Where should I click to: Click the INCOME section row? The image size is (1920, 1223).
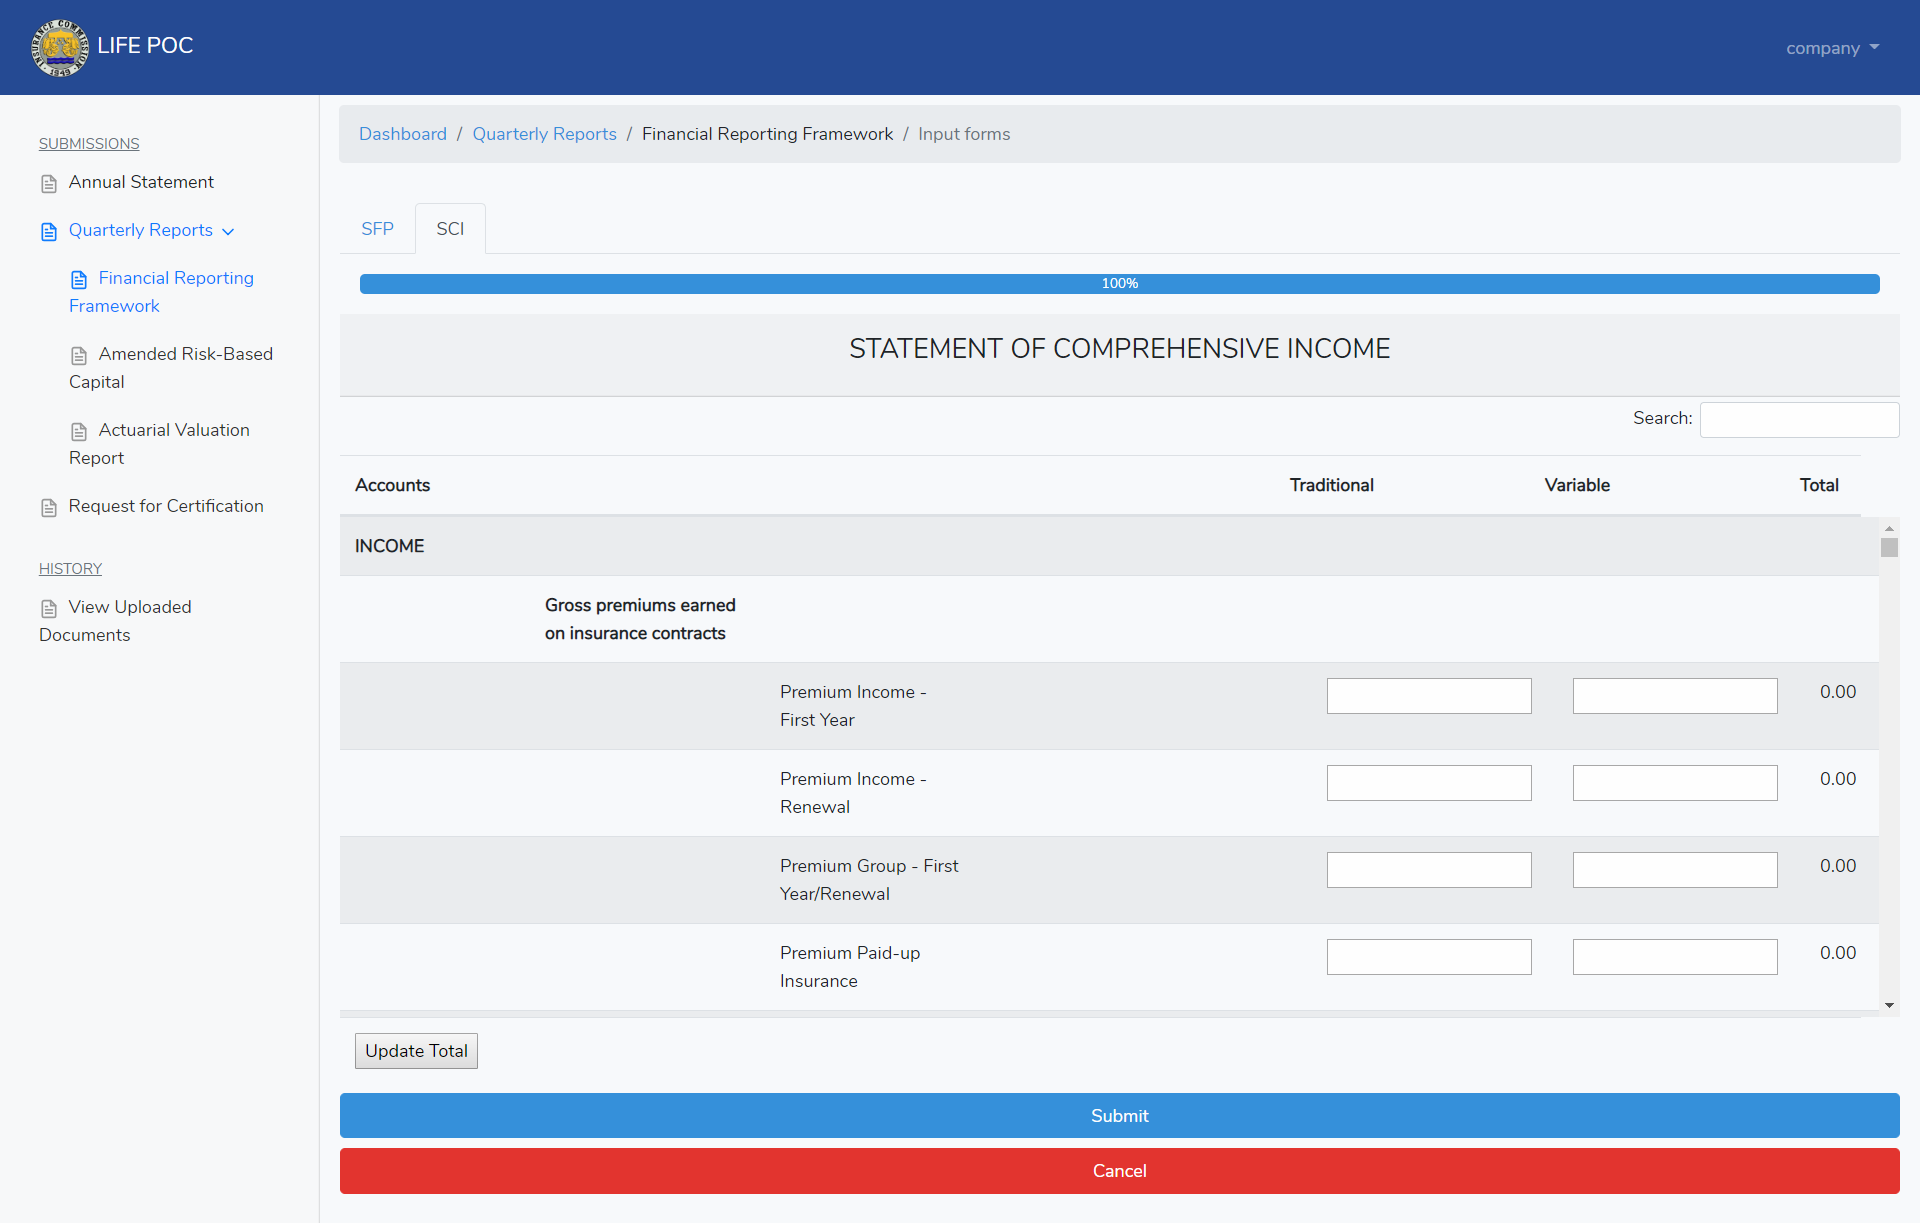click(x=1109, y=546)
